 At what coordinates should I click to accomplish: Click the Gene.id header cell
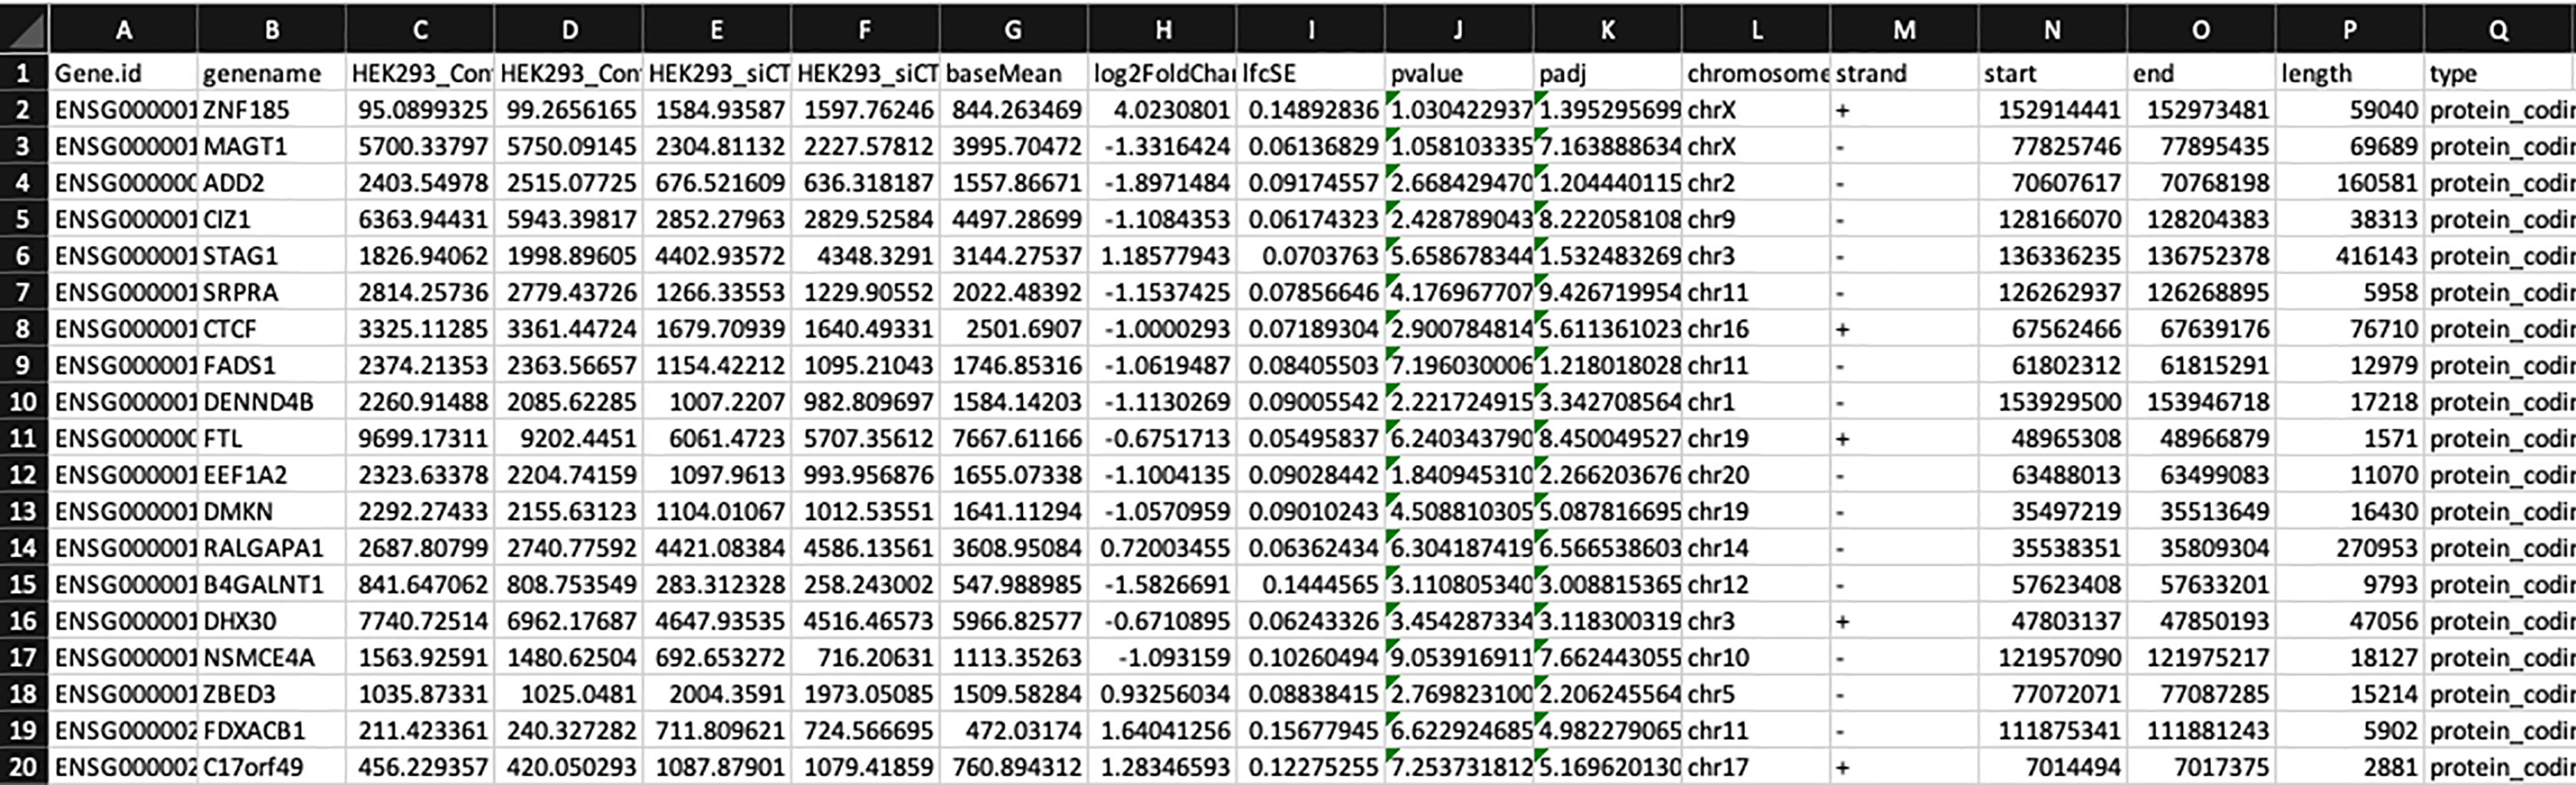click(x=123, y=73)
